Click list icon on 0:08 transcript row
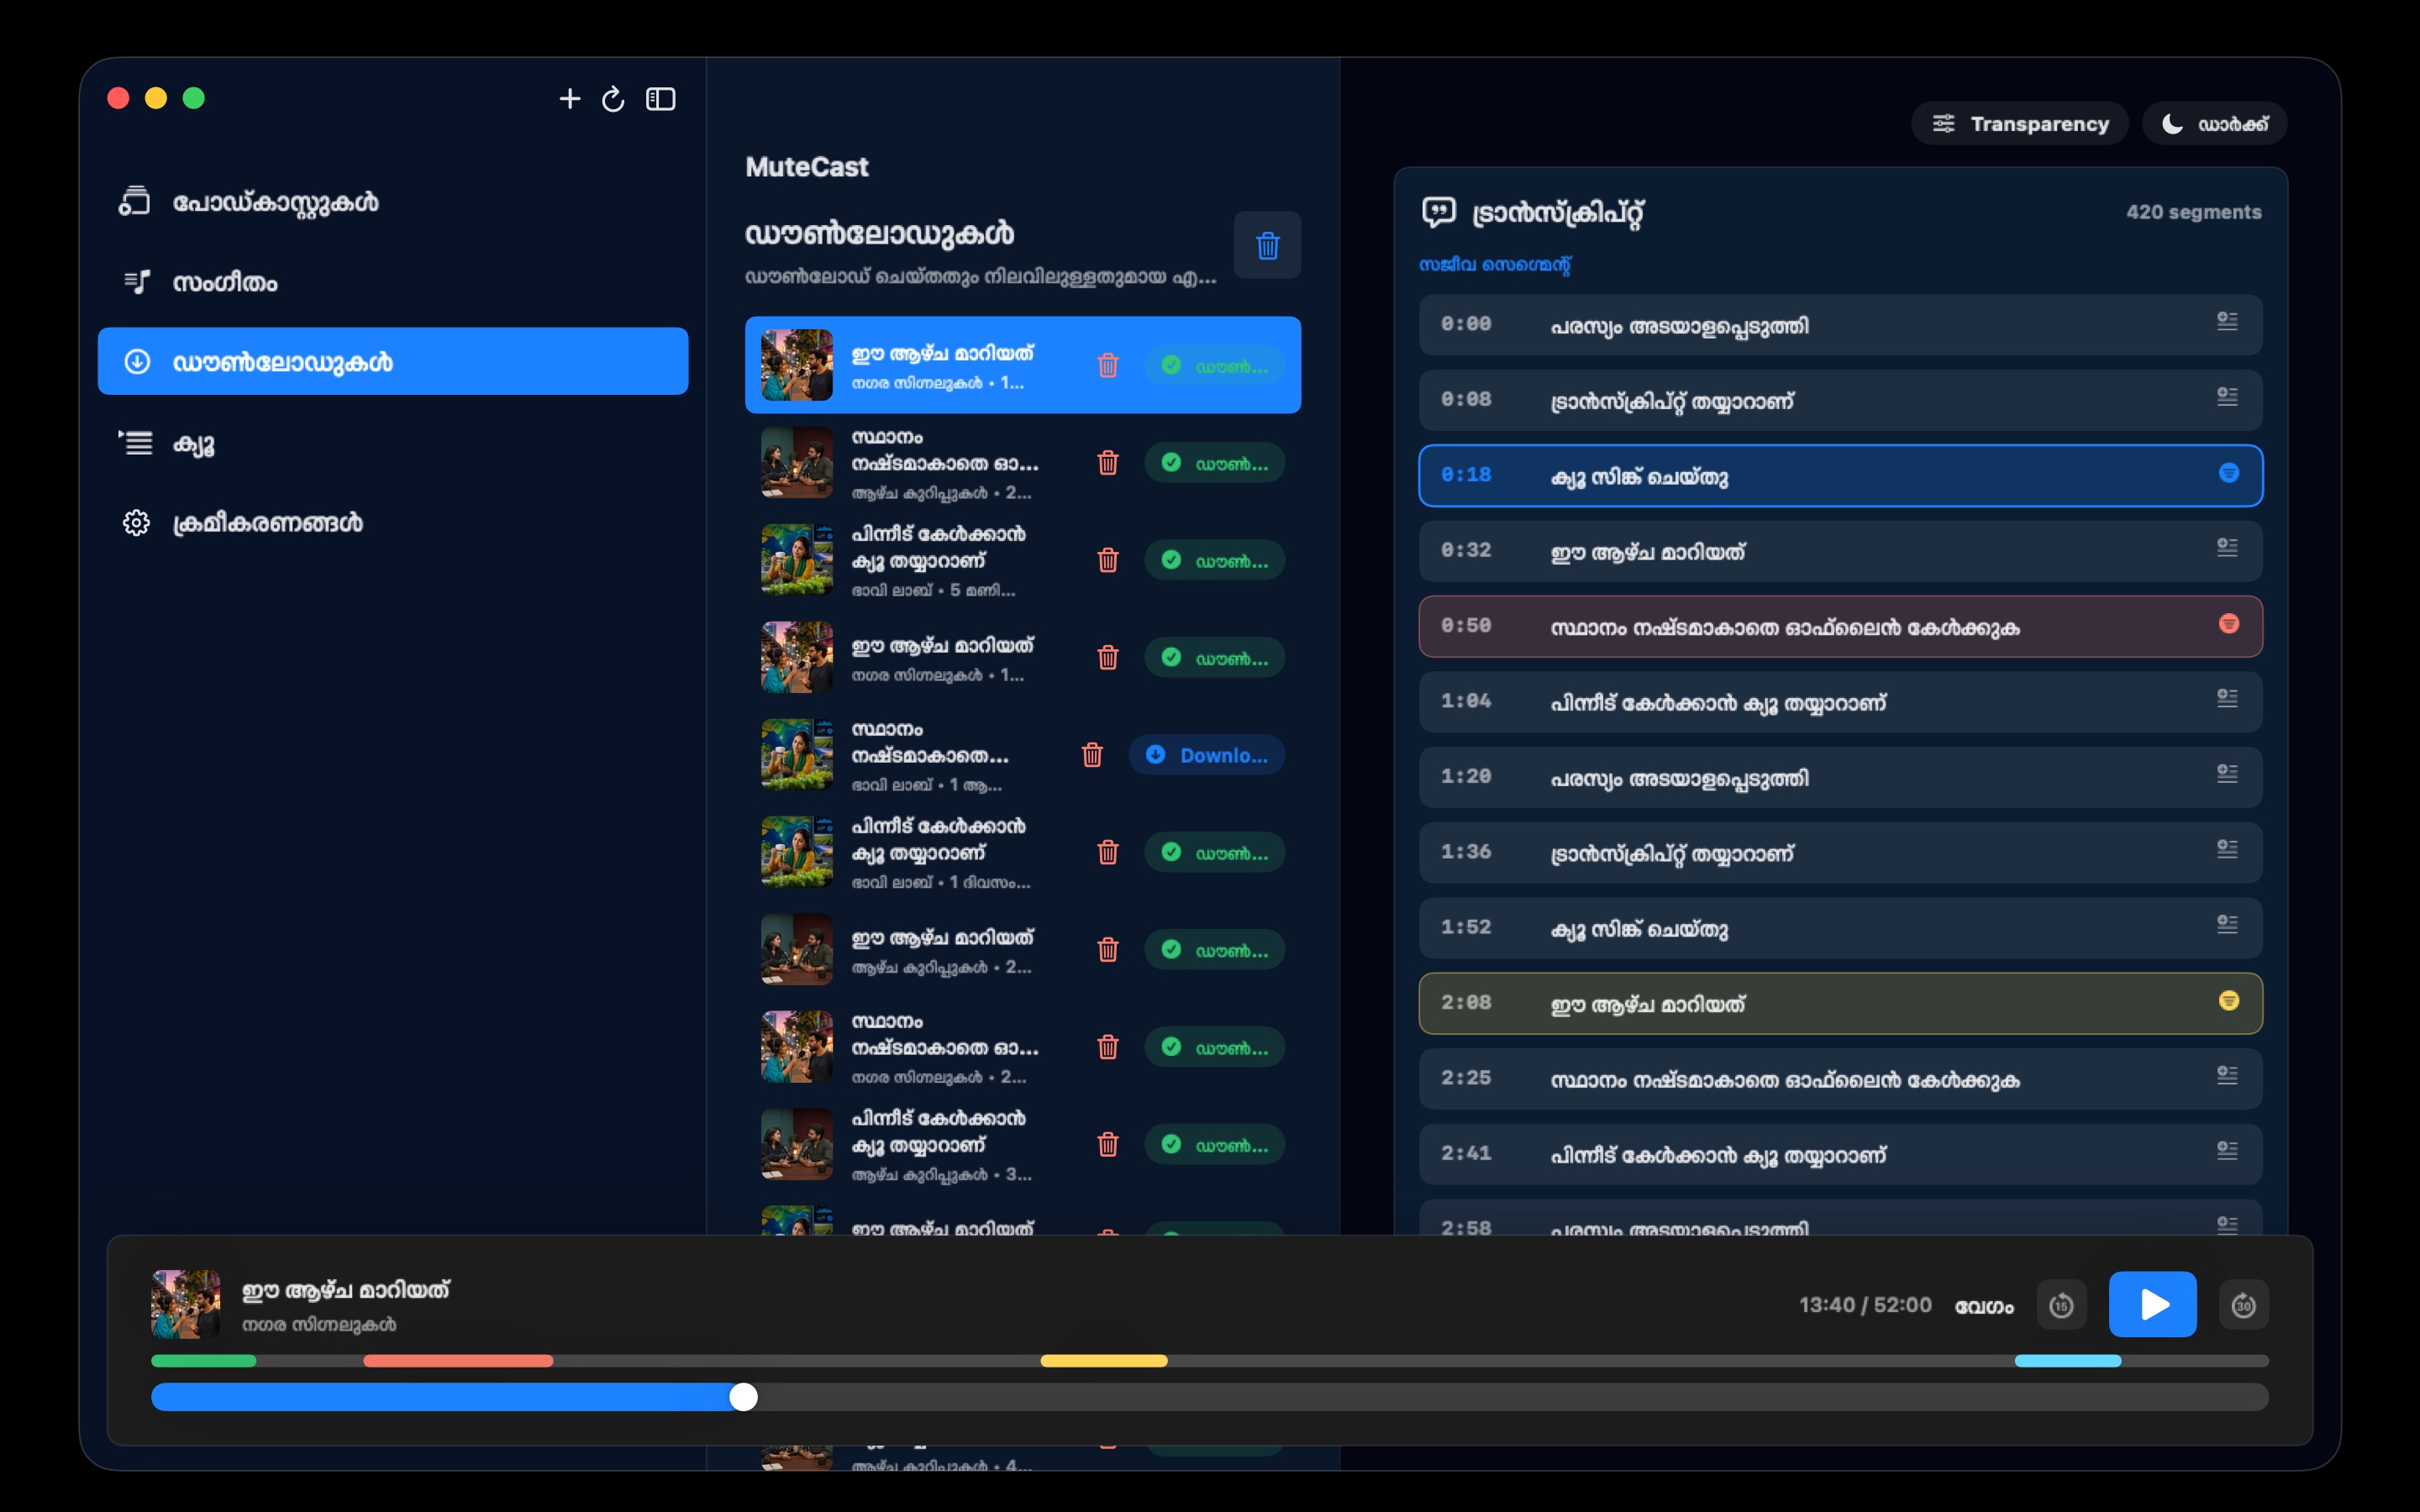The height and width of the screenshot is (1512, 2420). pyautogui.click(x=2227, y=397)
